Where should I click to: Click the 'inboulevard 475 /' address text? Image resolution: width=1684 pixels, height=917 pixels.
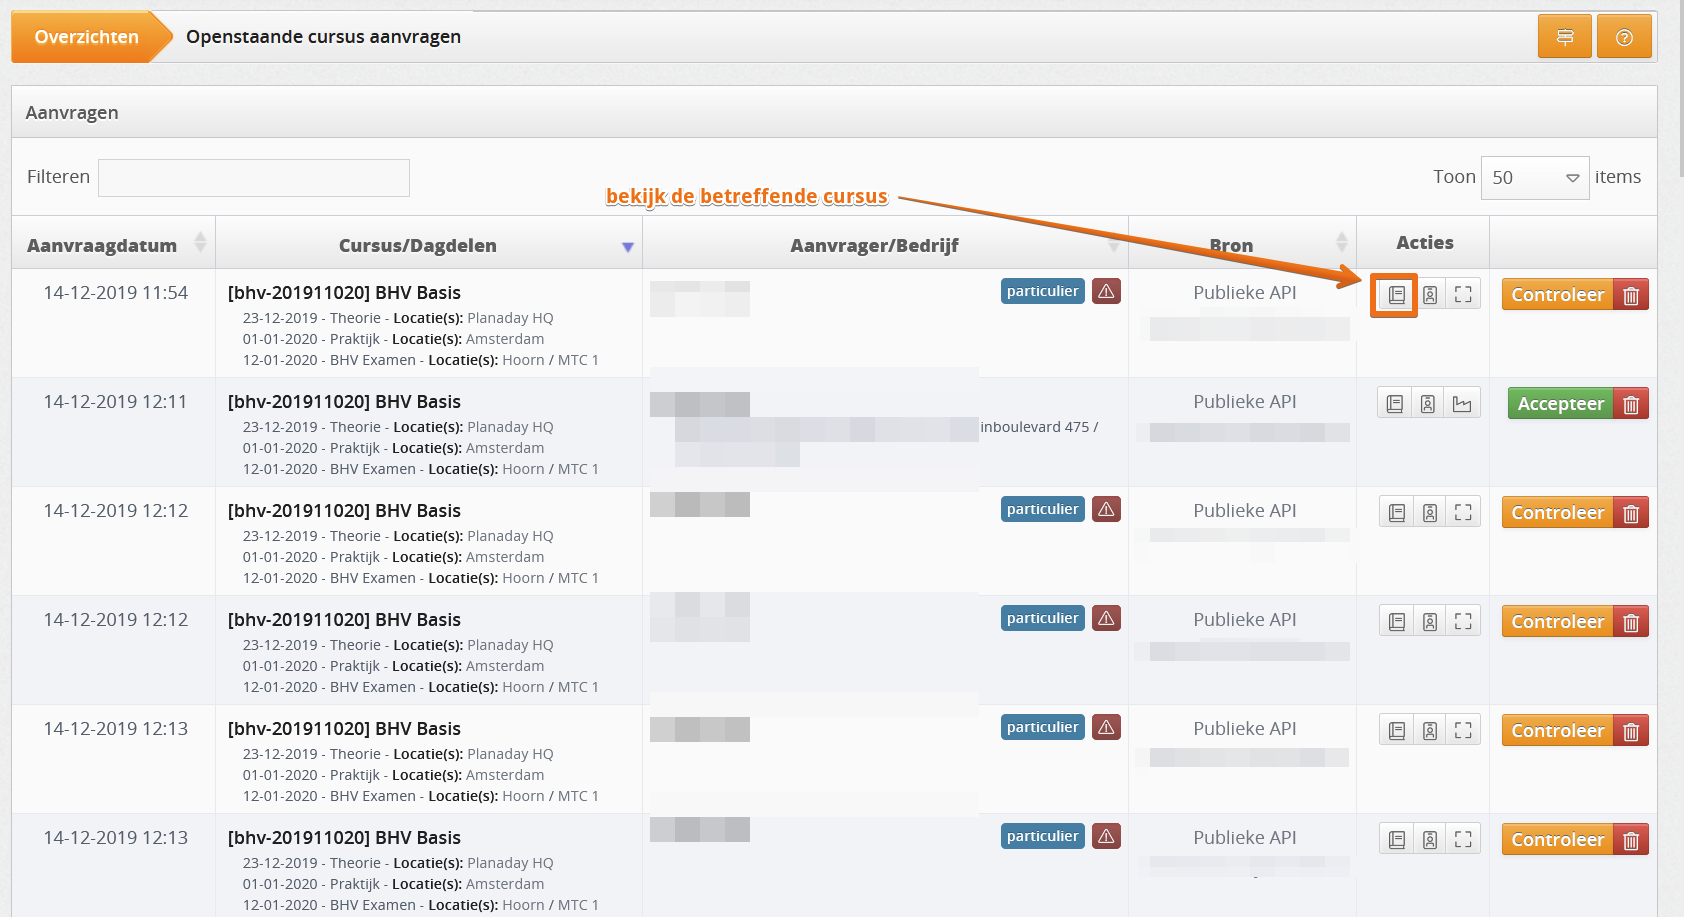point(1039,427)
